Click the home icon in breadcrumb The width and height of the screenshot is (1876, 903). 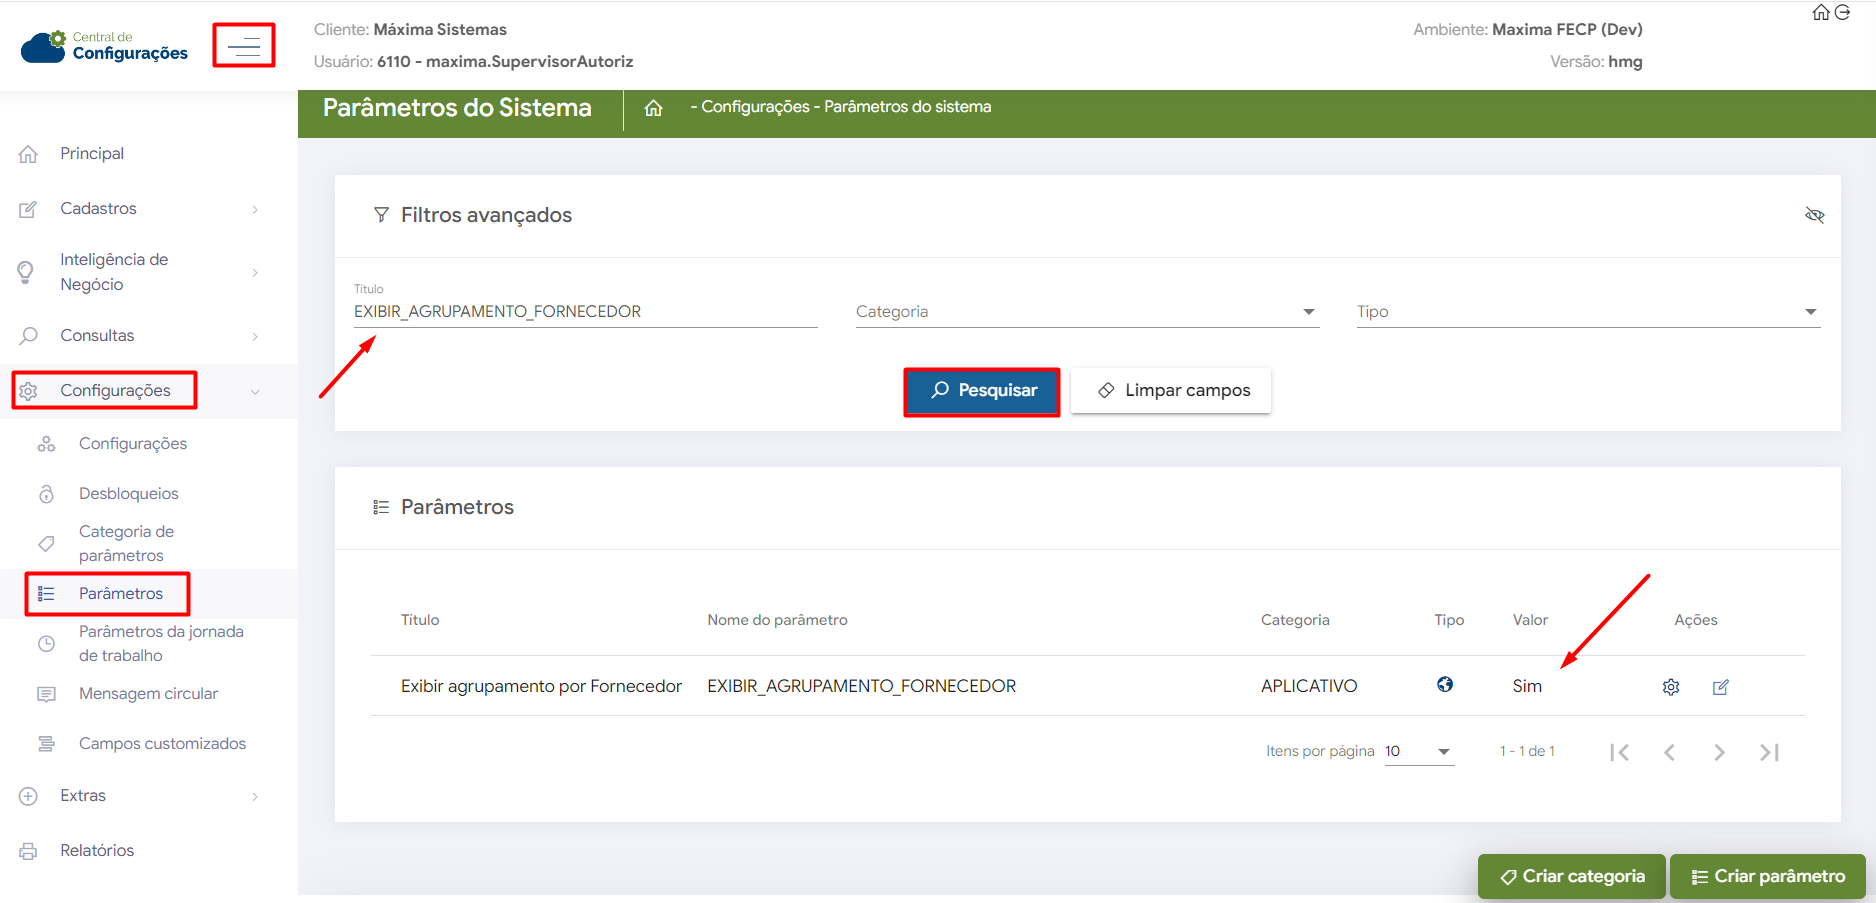[653, 108]
